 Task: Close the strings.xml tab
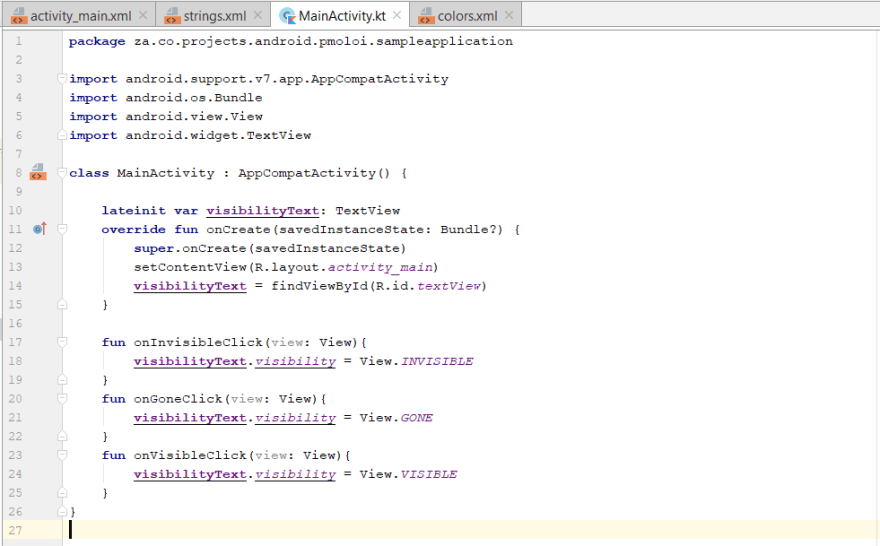click(258, 15)
